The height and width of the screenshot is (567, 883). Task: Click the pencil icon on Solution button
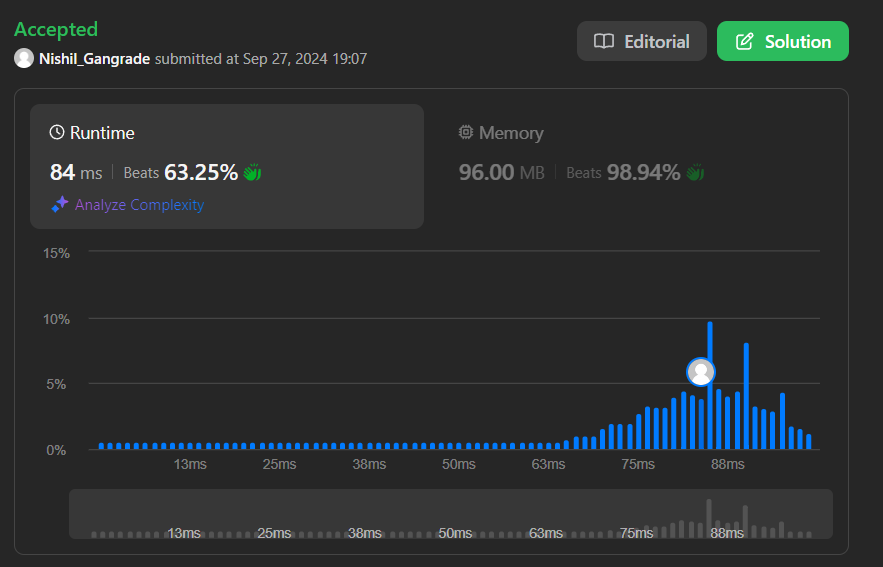pyautogui.click(x=744, y=41)
